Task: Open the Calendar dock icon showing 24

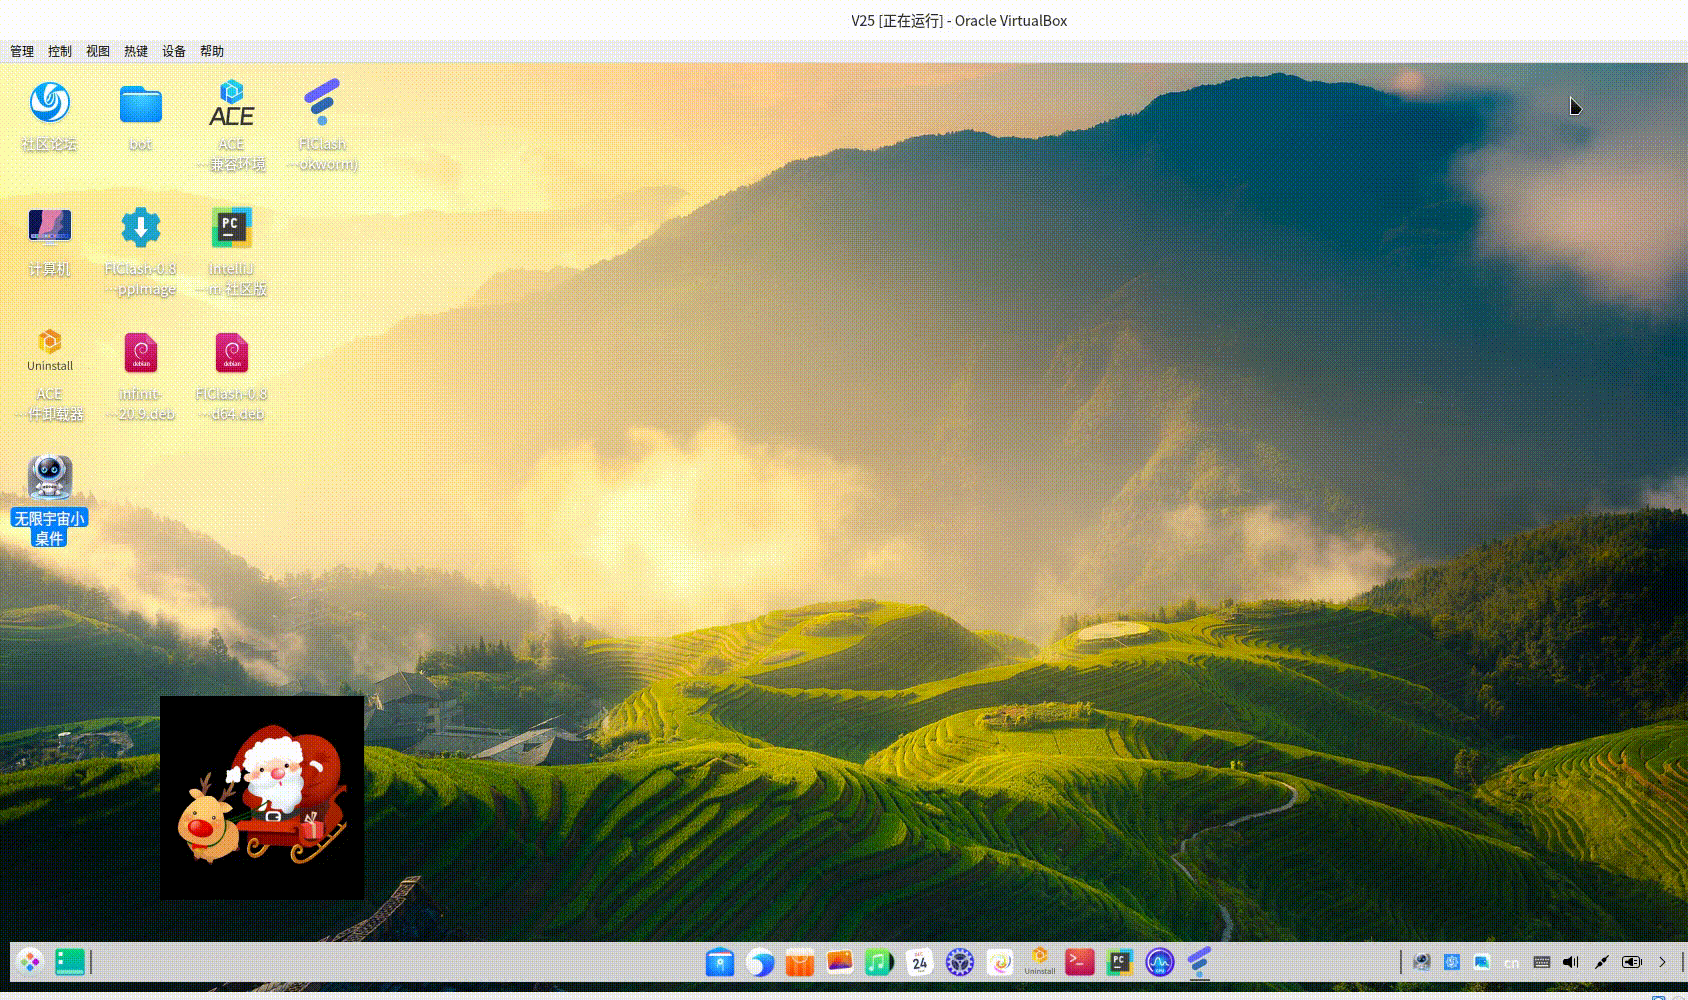Action: point(920,962)
